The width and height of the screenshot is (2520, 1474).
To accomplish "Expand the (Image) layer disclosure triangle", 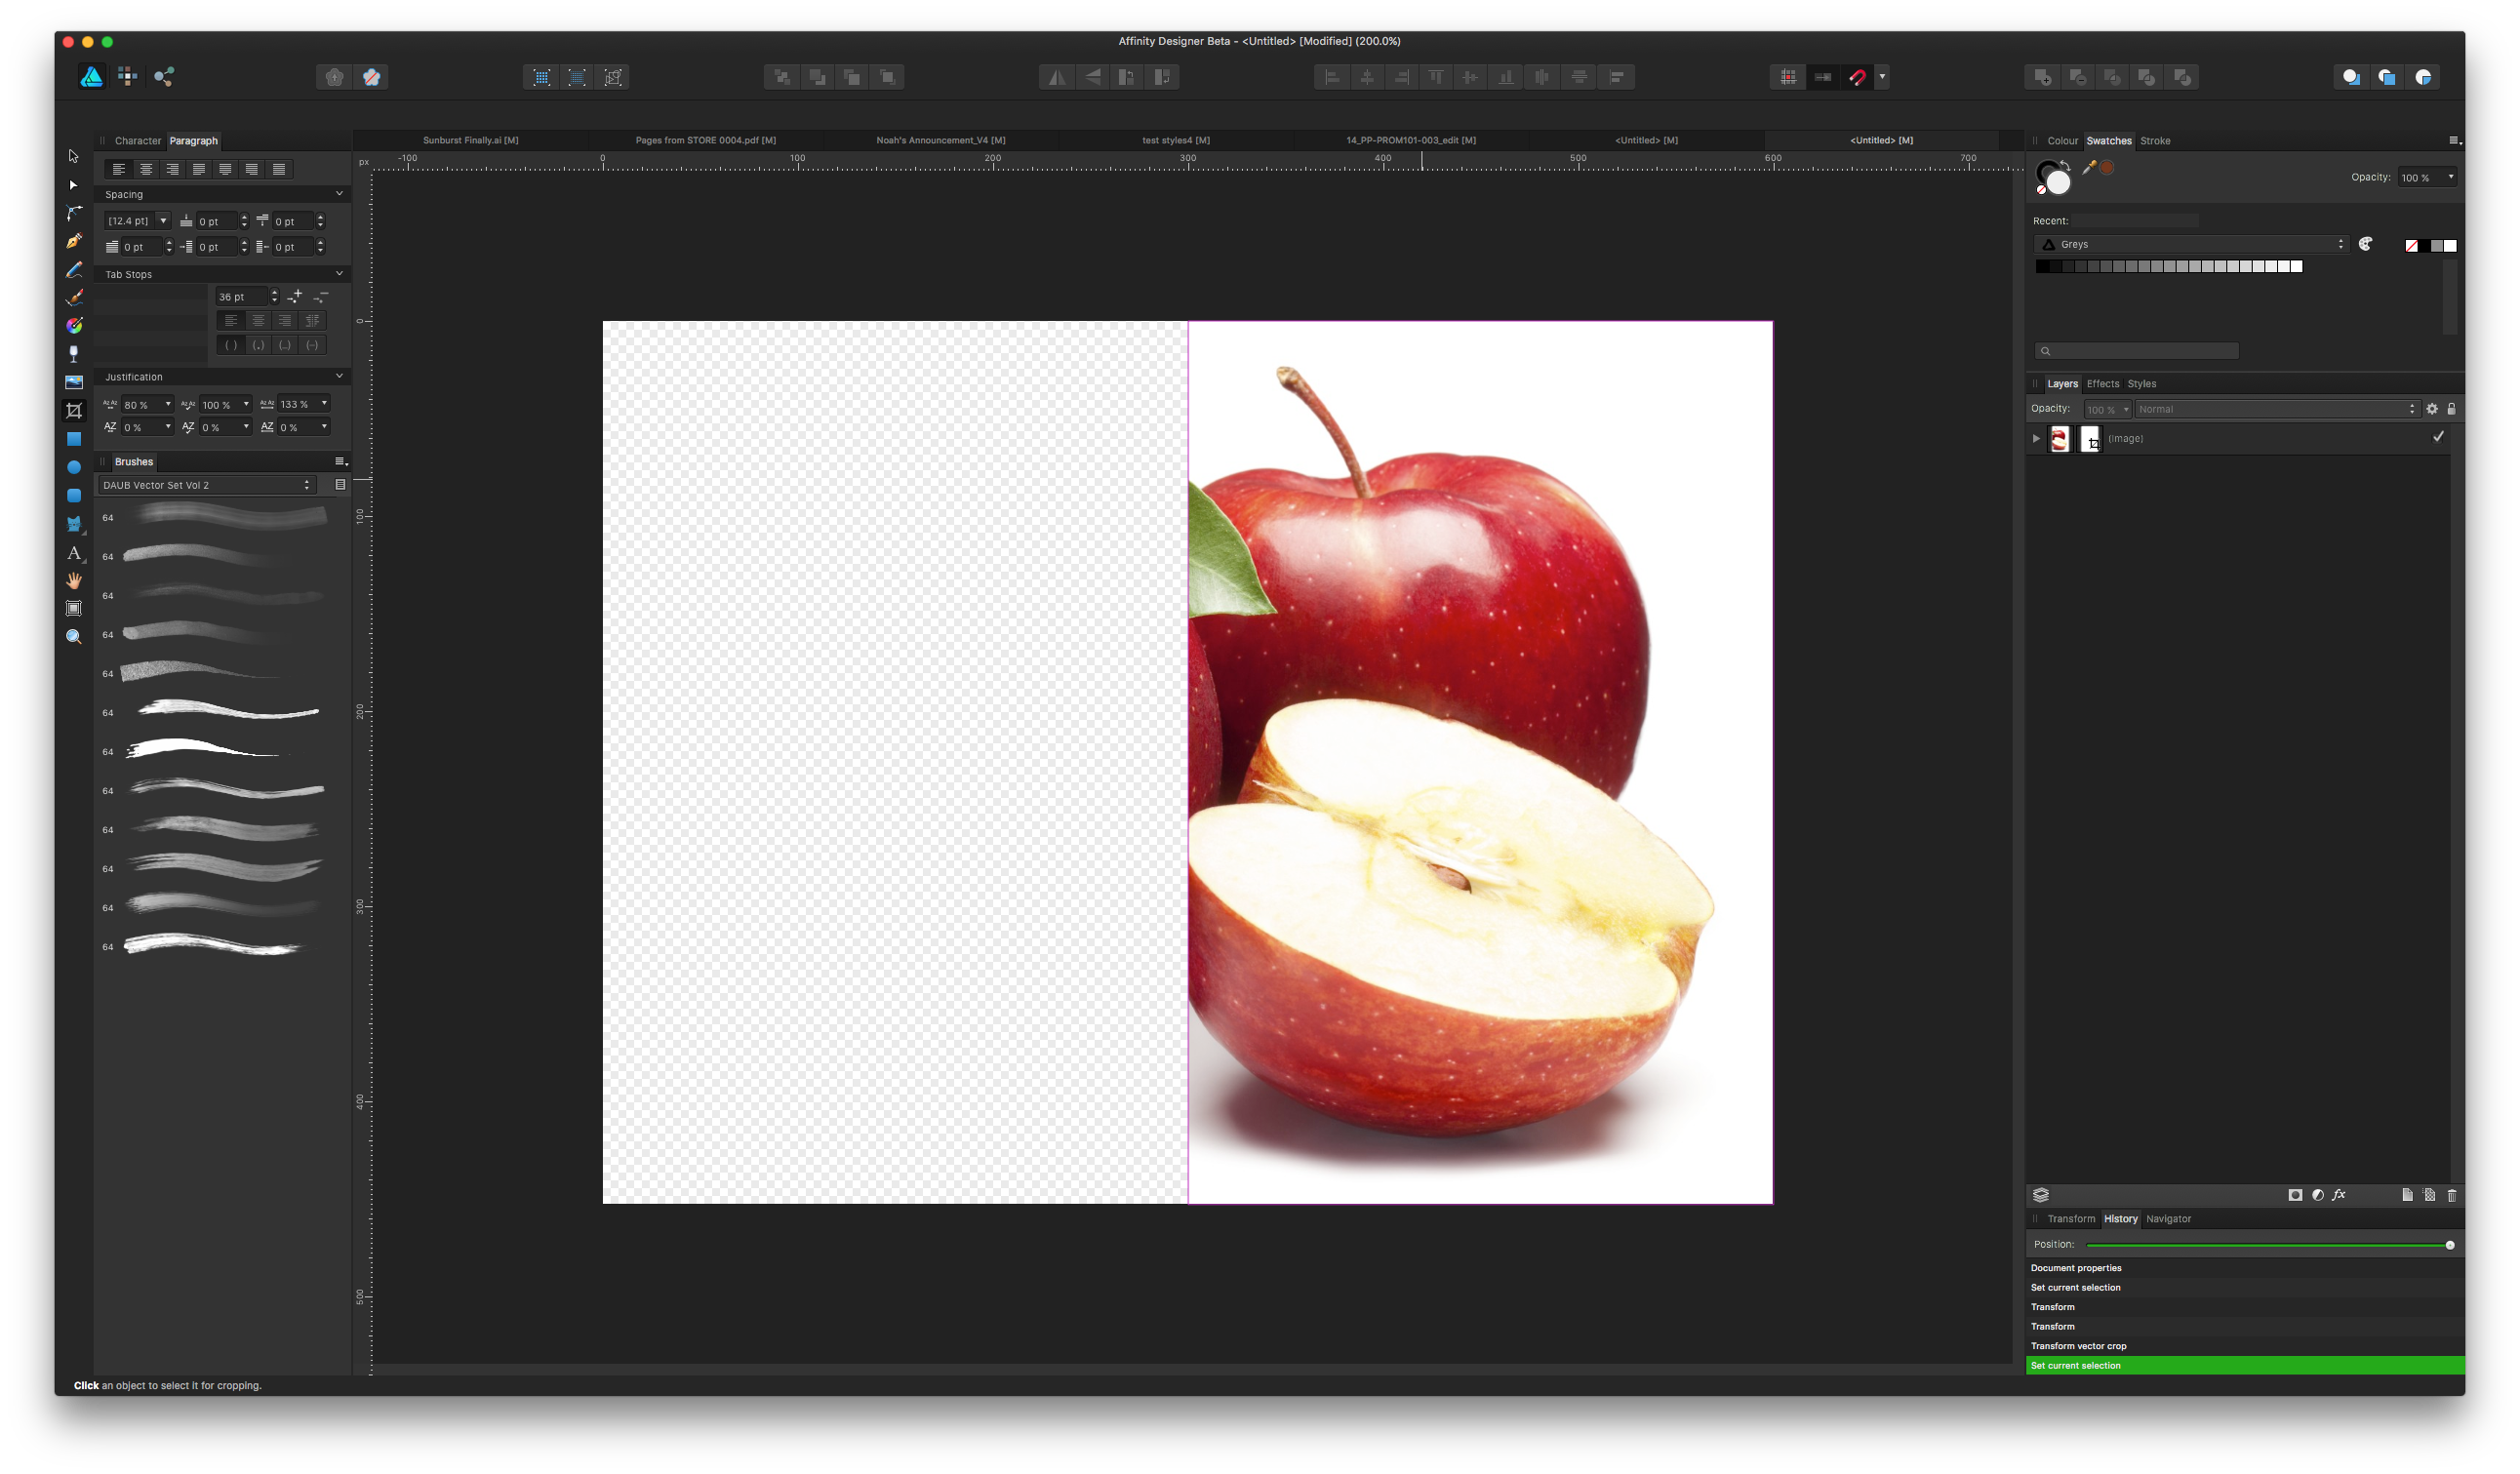I will pos(2036,438).
